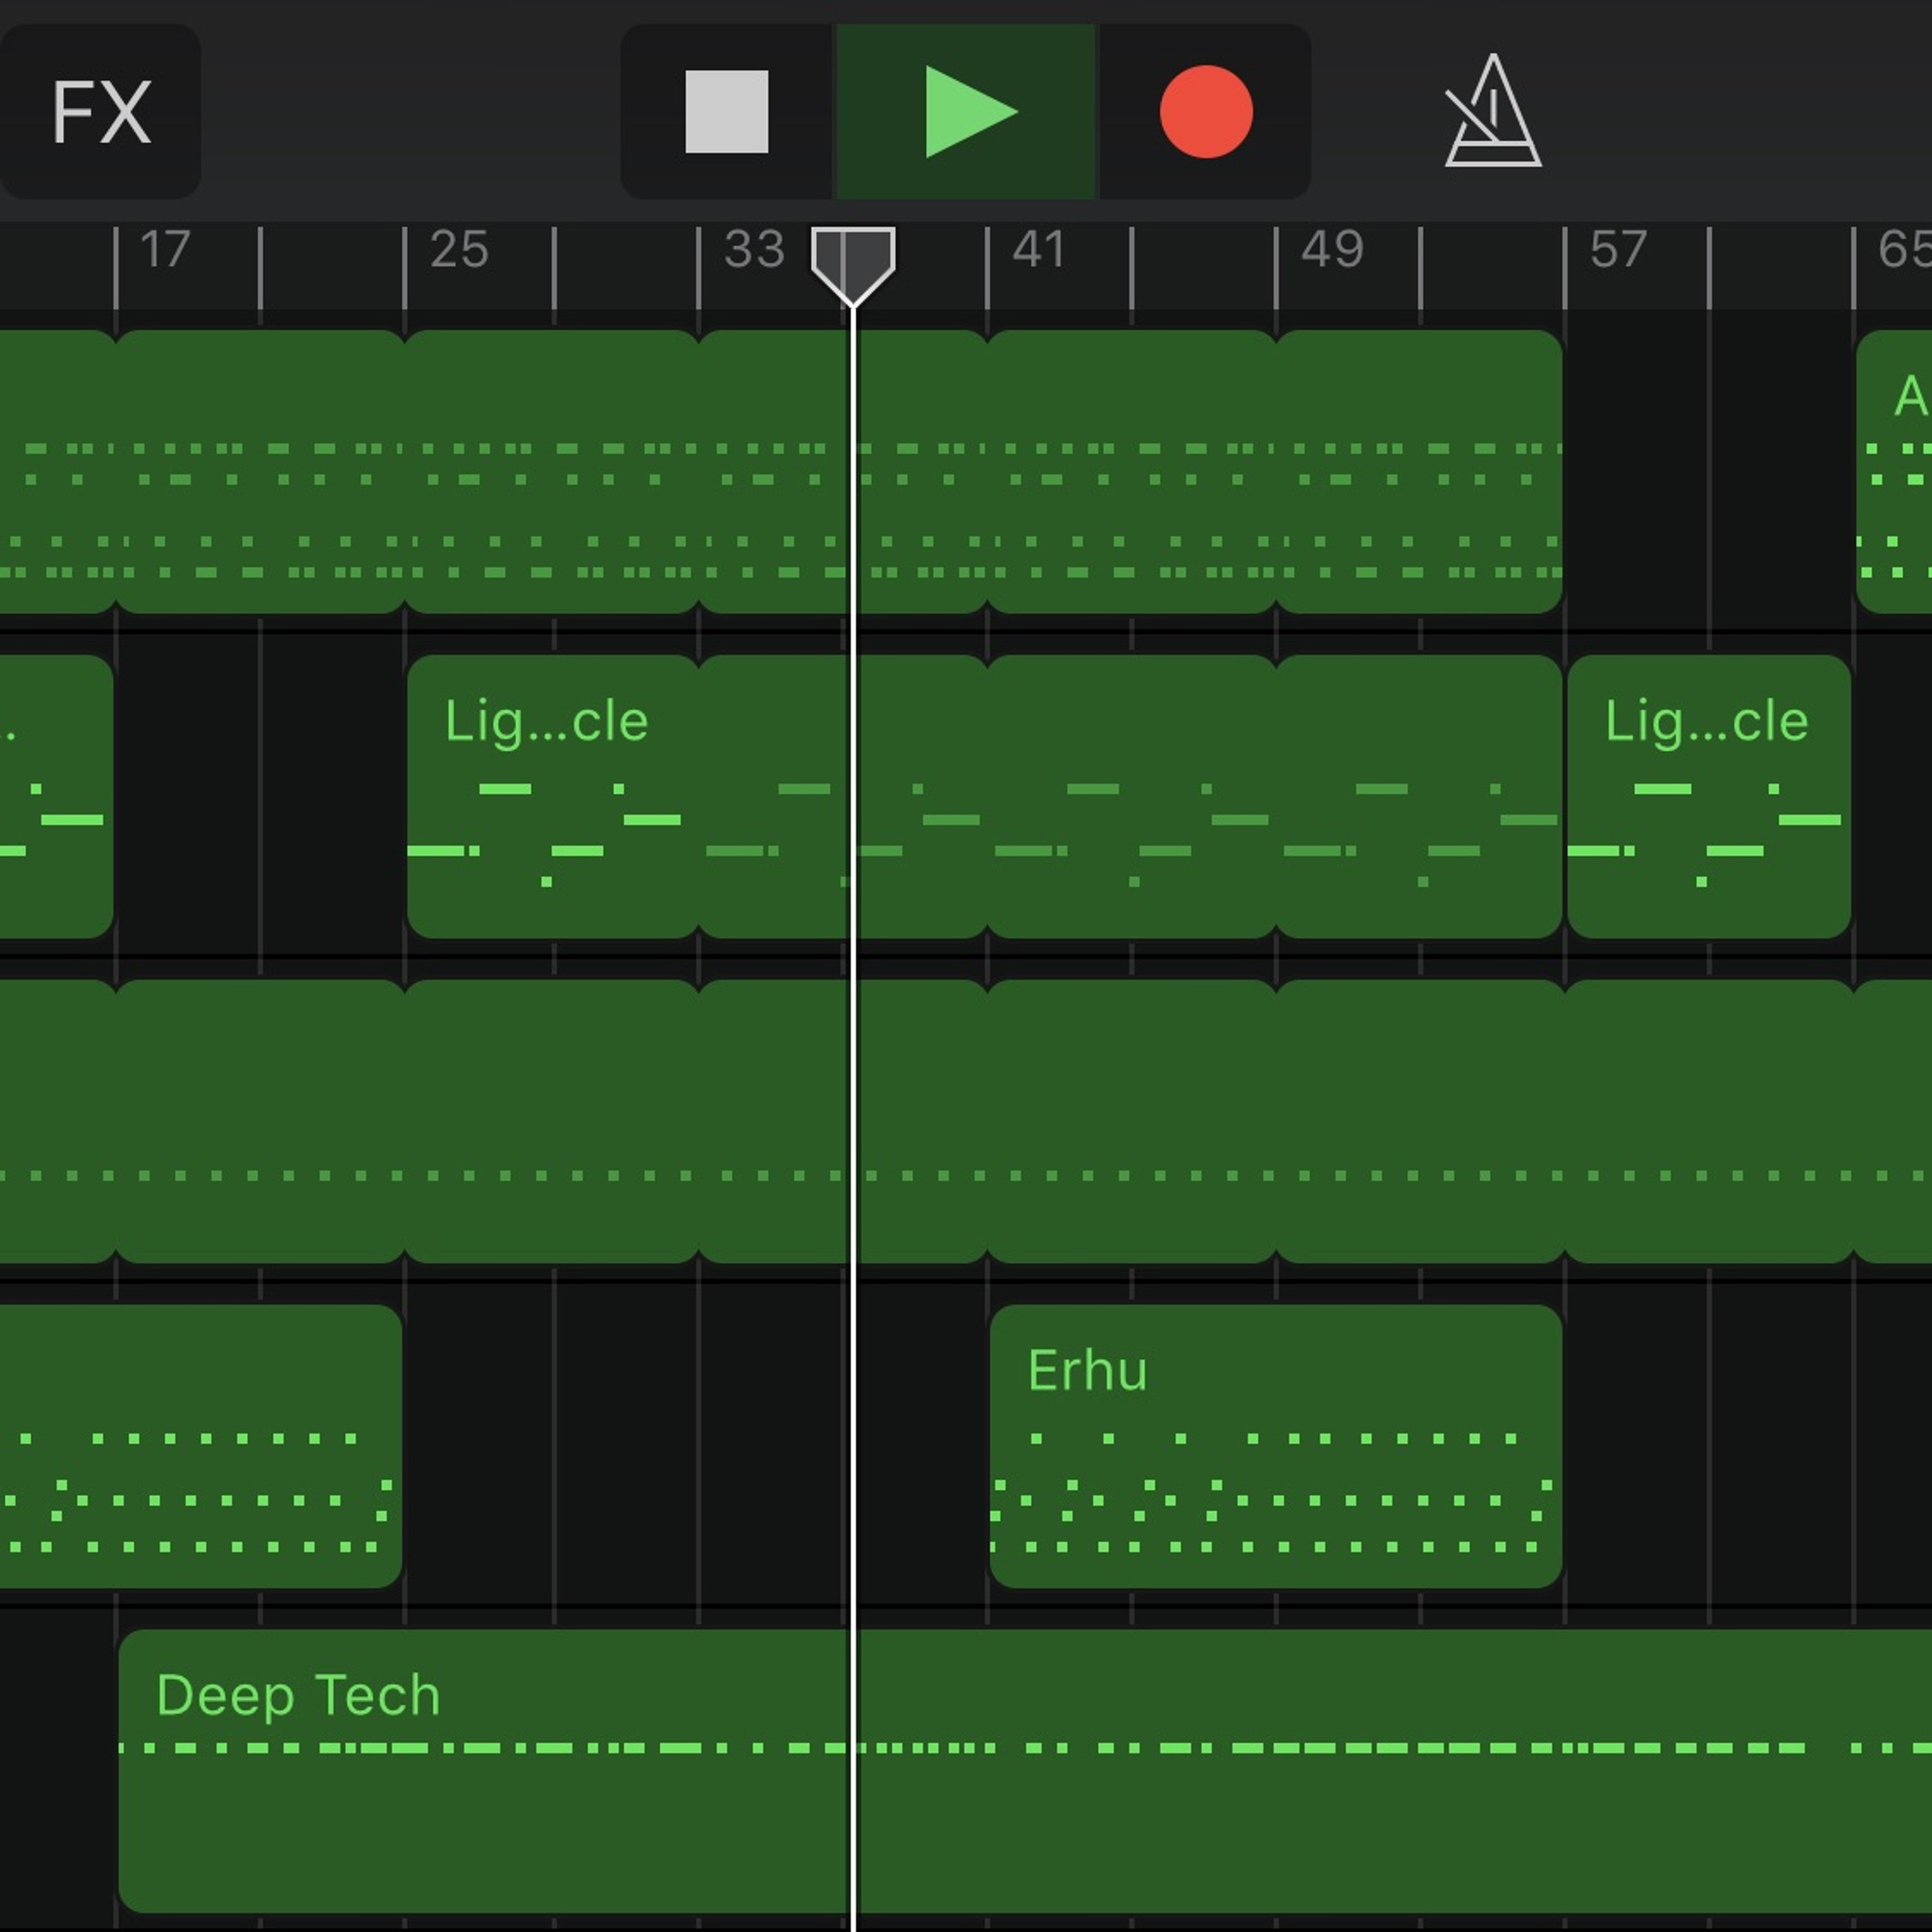Select the fourth track region ending at bar 25
1932x1932 pixels.
pos(201,1446)
